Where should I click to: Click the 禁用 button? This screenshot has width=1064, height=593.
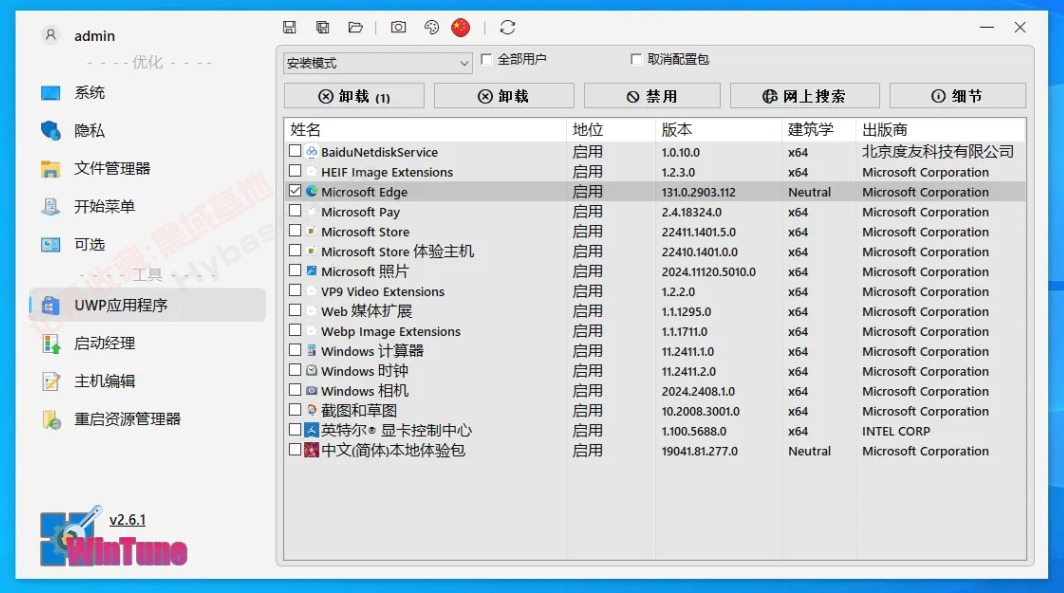[x=652, y=96]
